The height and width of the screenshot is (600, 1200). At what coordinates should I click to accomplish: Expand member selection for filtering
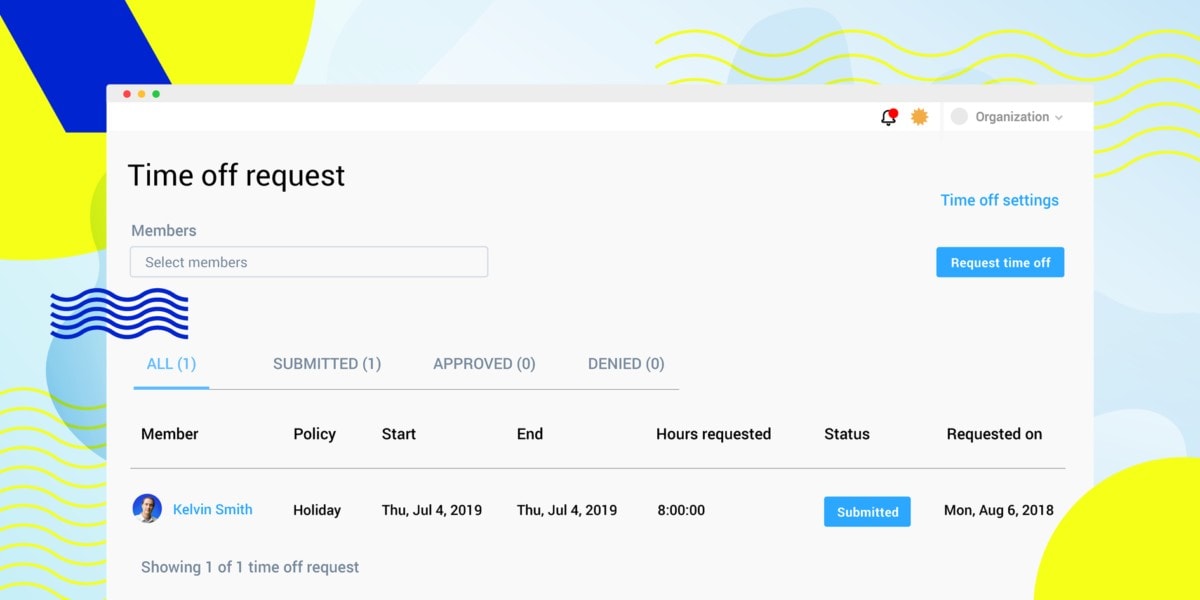(308, 261)
